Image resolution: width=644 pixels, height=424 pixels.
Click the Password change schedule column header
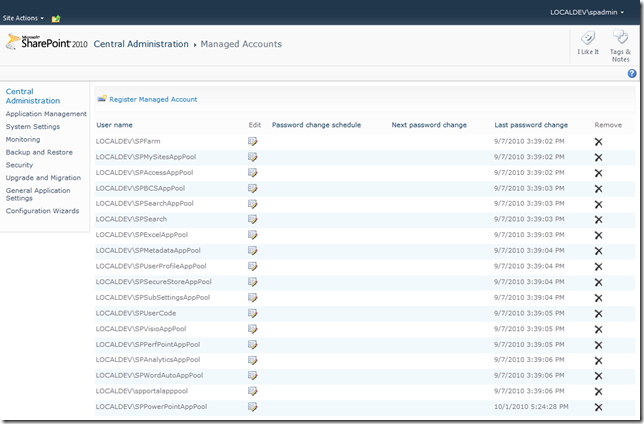pyautogui.click(x=316, y=125)
